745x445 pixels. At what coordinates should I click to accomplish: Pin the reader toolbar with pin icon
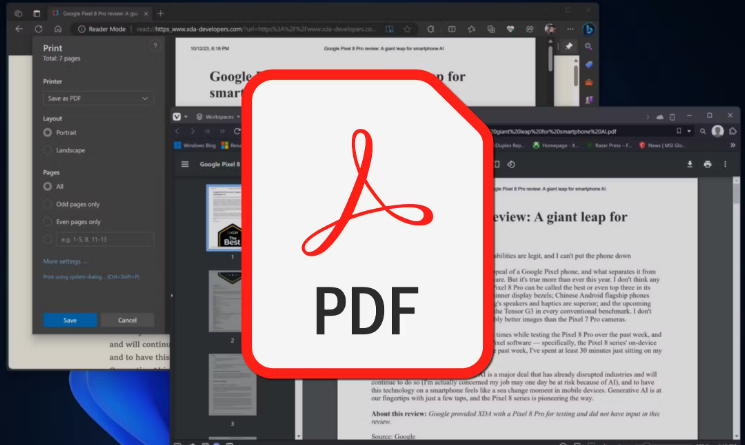click(x=569, y=46)
